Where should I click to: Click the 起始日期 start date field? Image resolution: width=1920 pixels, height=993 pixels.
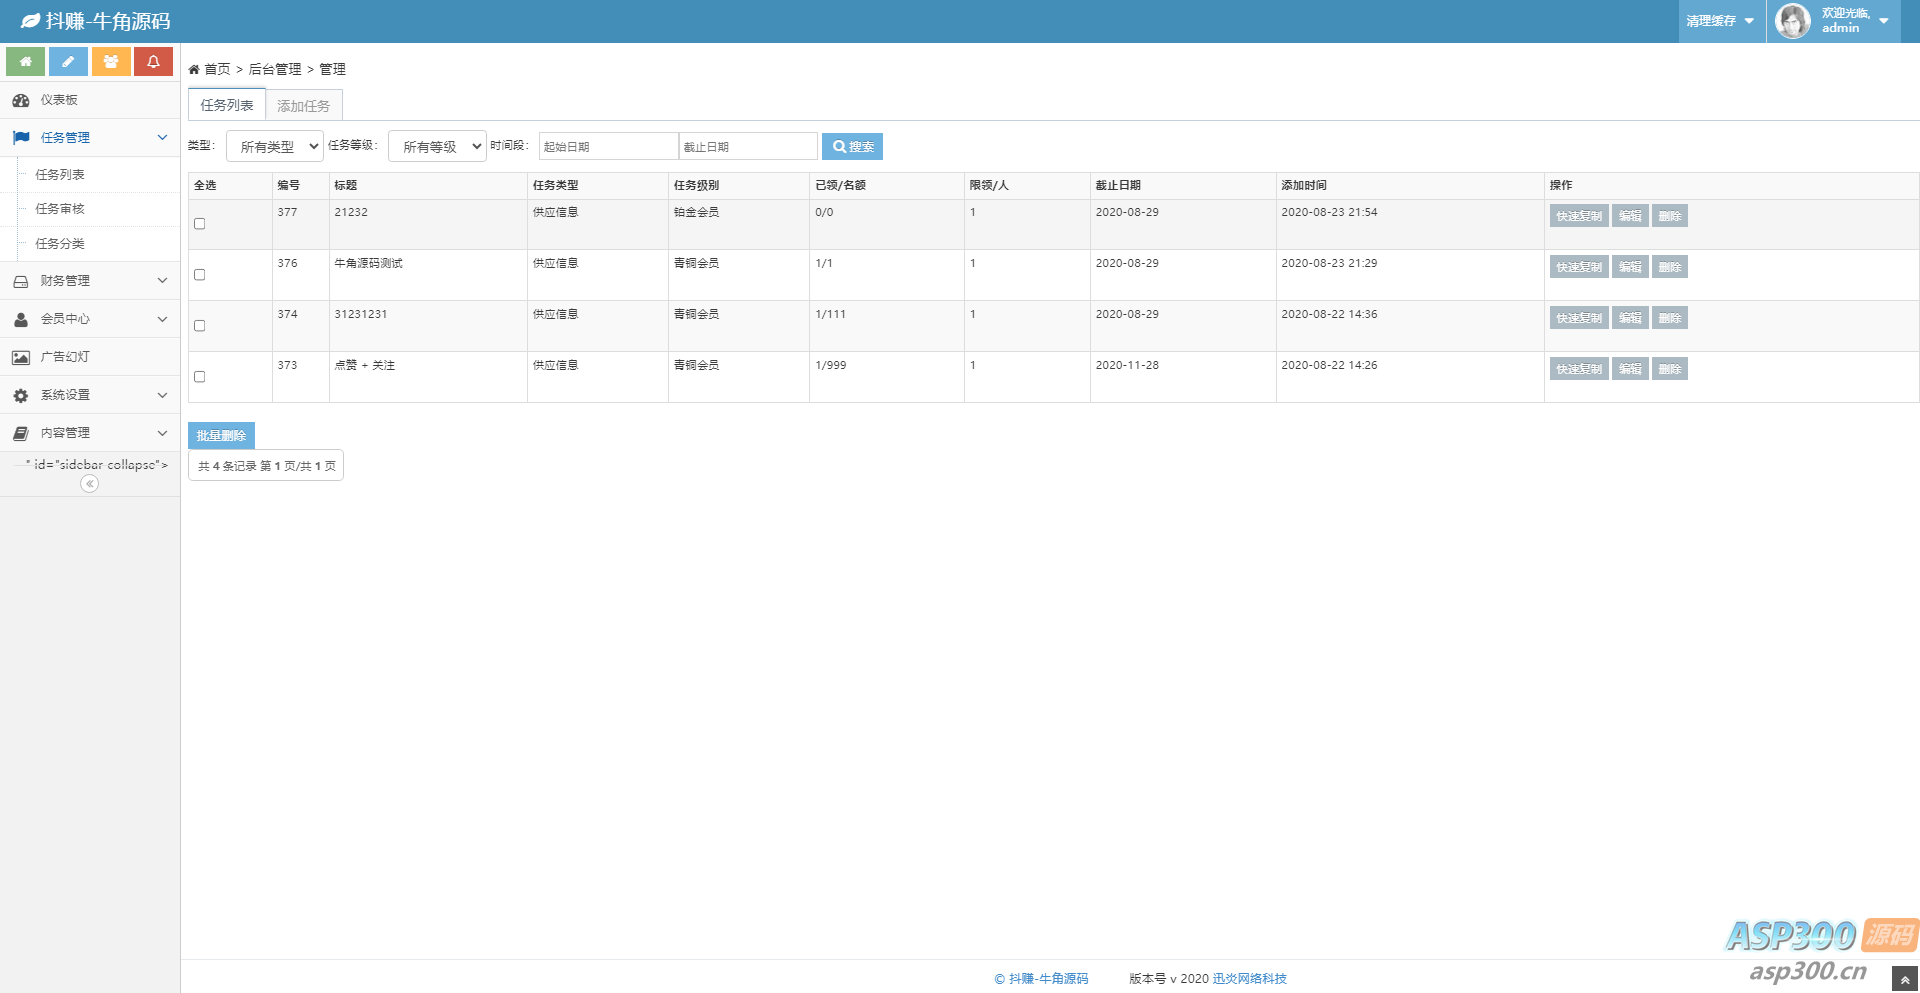608,147
